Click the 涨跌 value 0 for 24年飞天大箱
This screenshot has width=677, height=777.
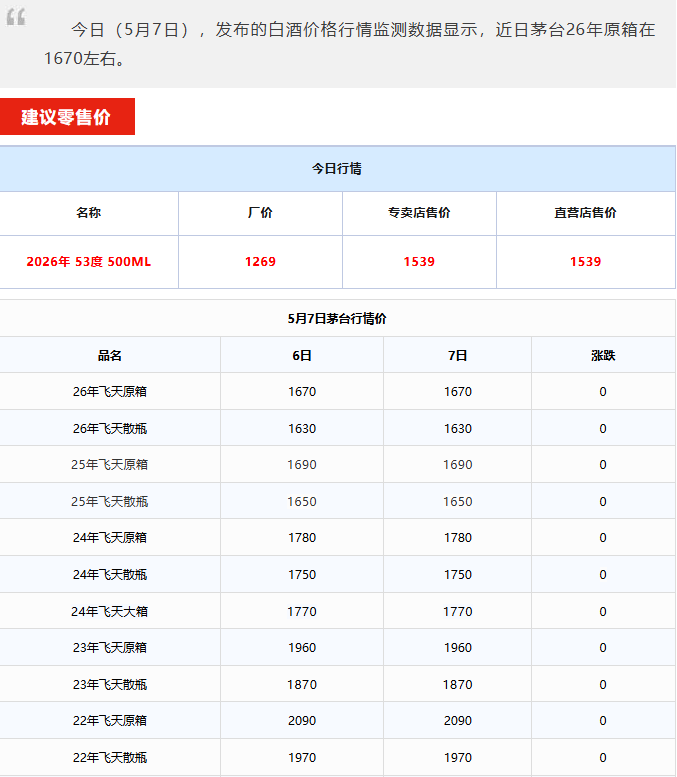pos(603,611)
